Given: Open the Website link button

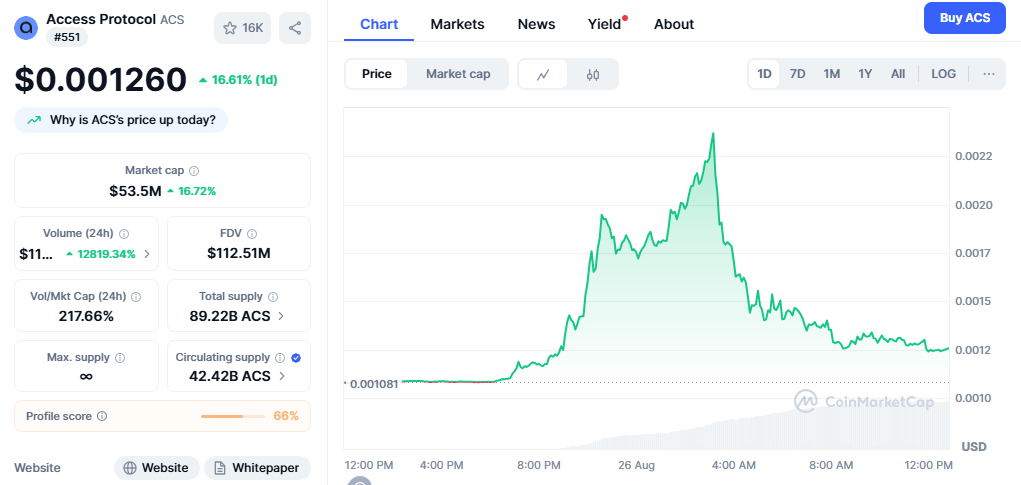Looking at the screenshot, I should point(157,468).
